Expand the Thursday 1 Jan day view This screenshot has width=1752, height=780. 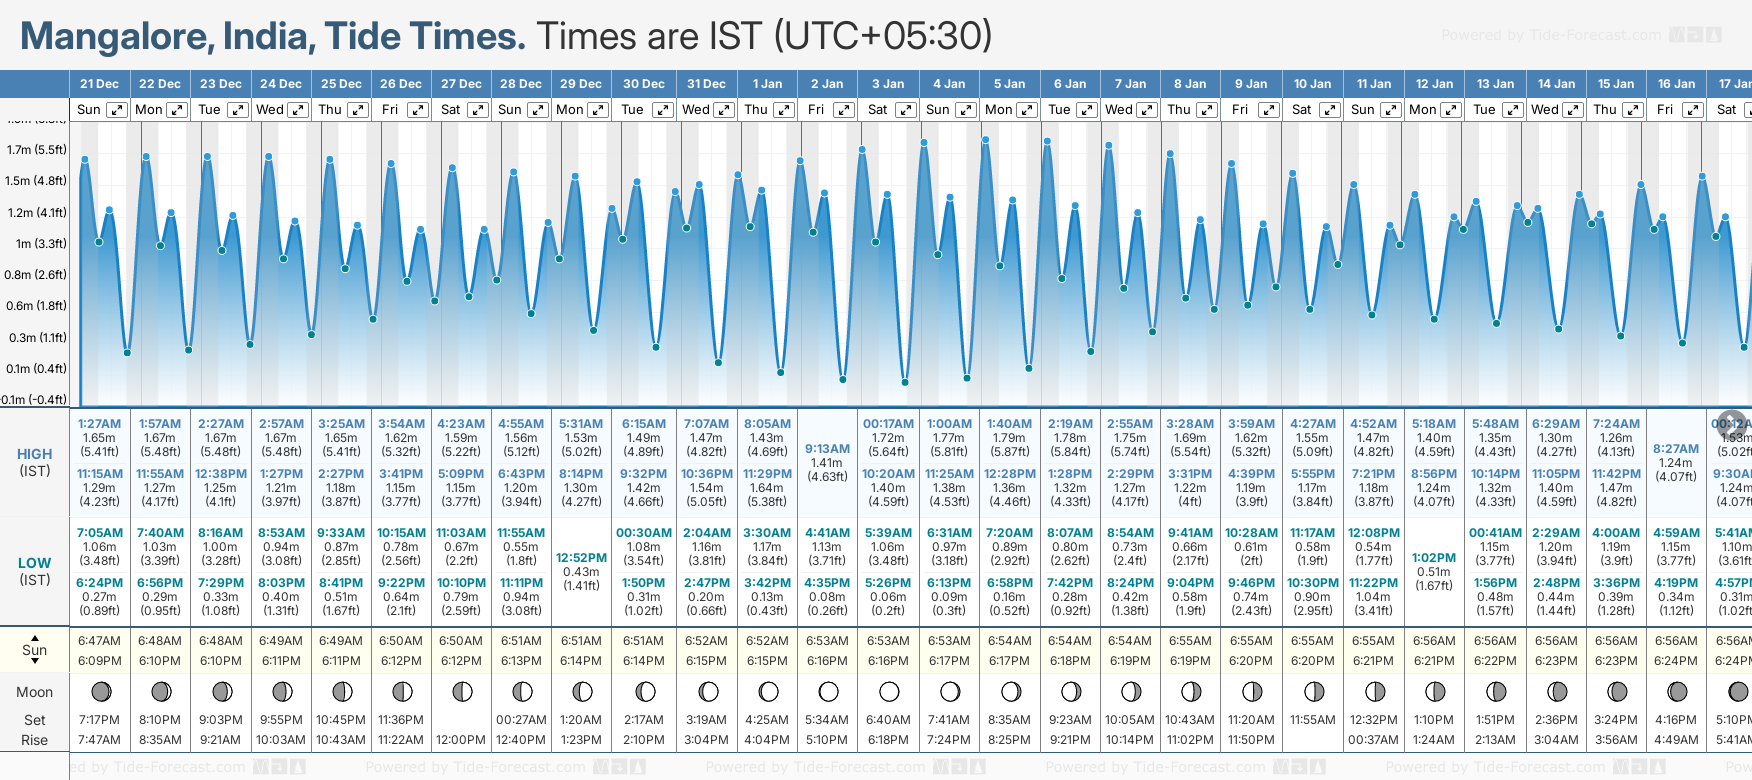[784, 110]
